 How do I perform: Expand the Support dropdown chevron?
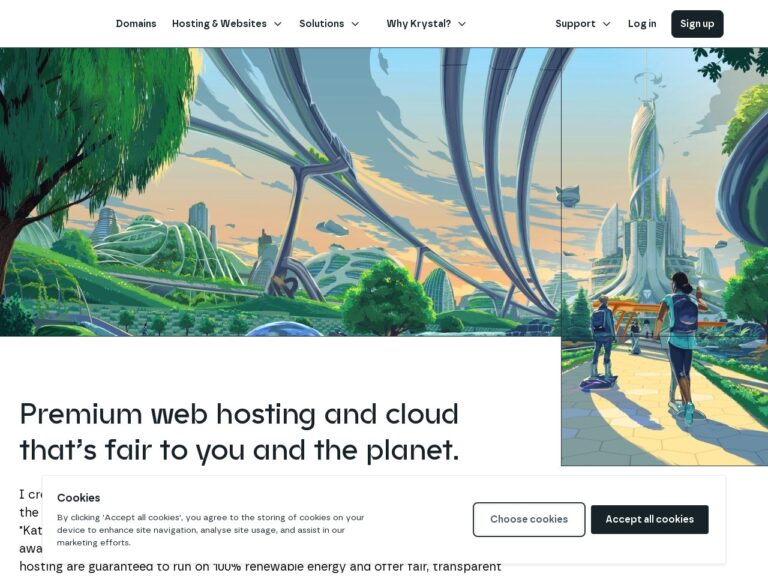click(606, 24)
